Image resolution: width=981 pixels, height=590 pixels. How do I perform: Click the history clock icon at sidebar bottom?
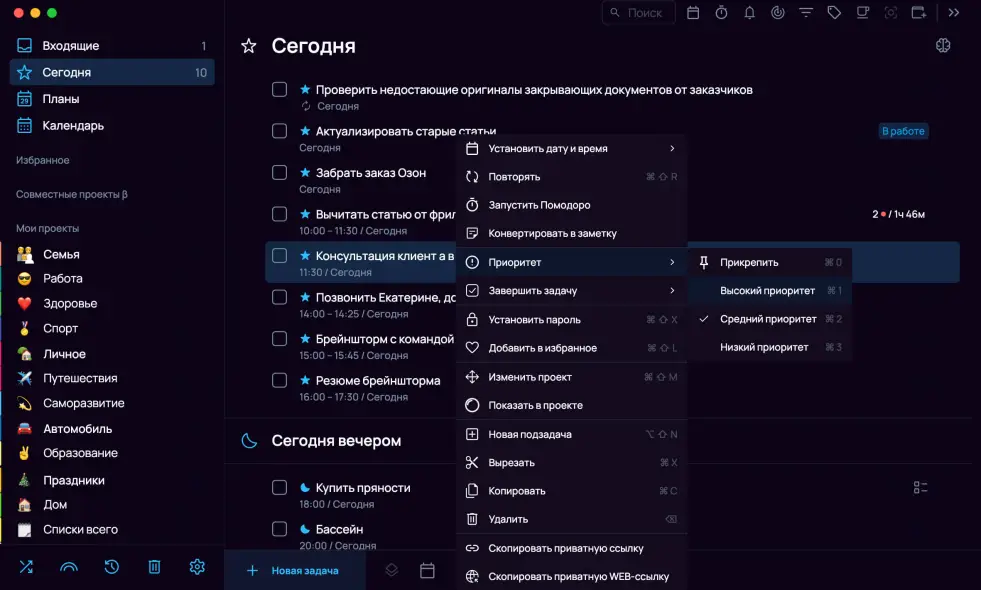(111, 567)
